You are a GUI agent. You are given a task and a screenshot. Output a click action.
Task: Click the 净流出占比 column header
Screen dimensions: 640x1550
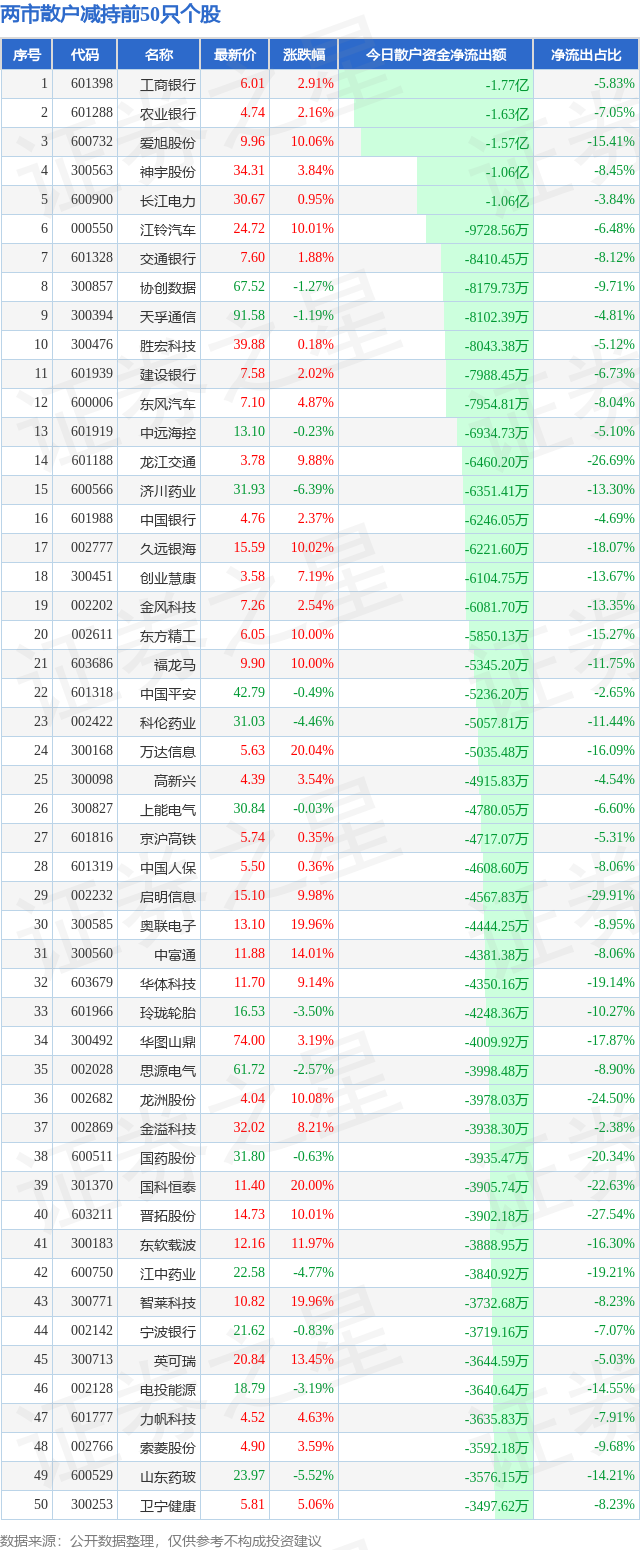(x=586, y=55)
